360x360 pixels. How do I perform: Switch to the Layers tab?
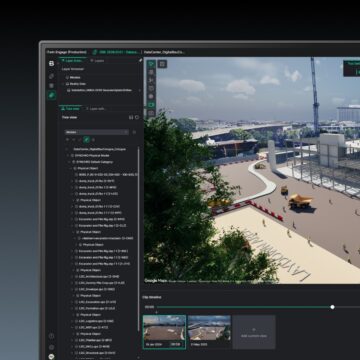tap(97, 61)
